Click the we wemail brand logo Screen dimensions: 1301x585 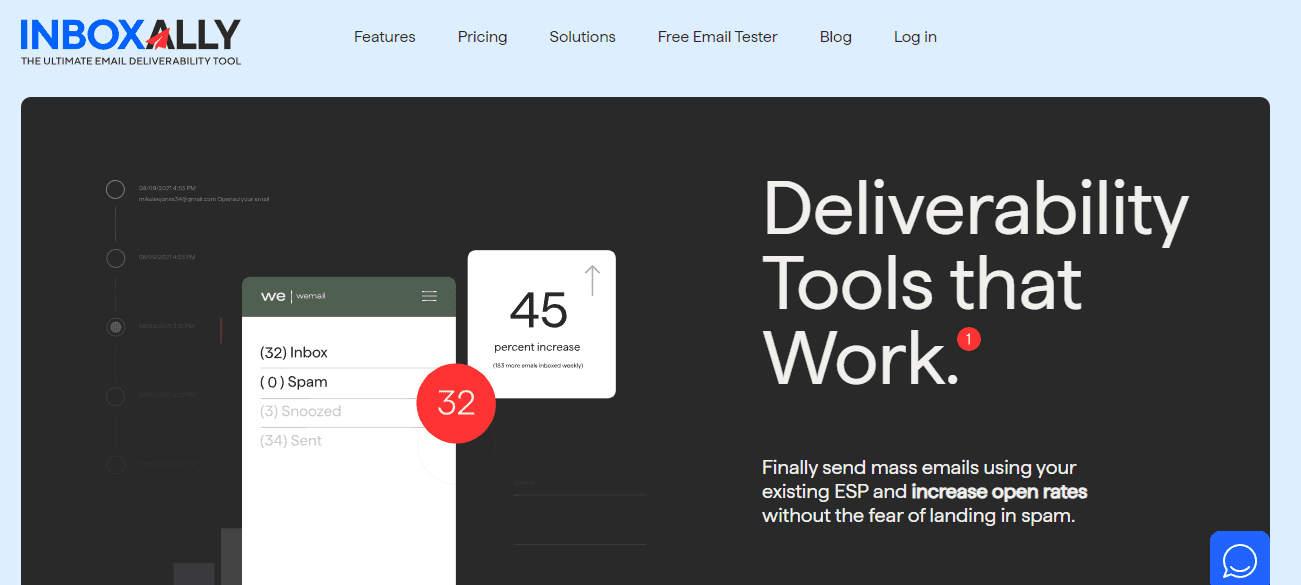(294, 295)
